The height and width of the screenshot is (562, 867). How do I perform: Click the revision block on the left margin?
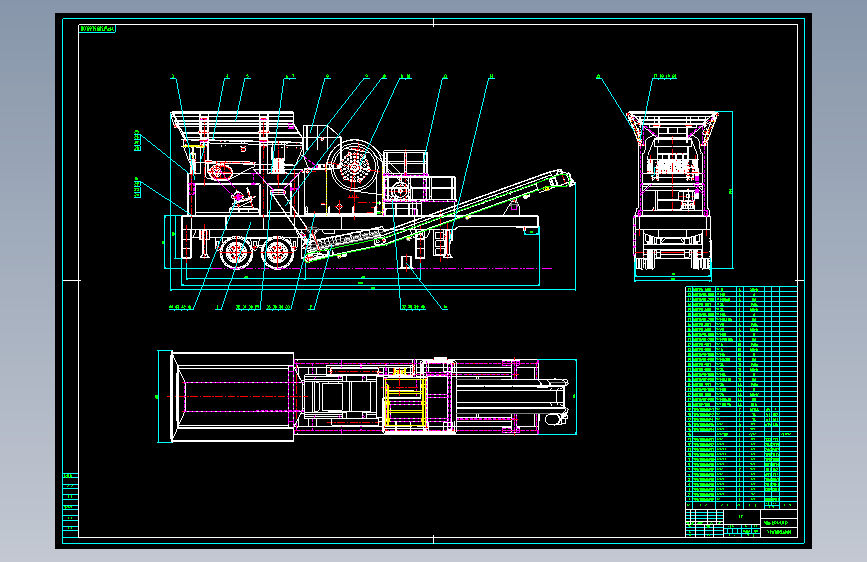pos(71,504)
